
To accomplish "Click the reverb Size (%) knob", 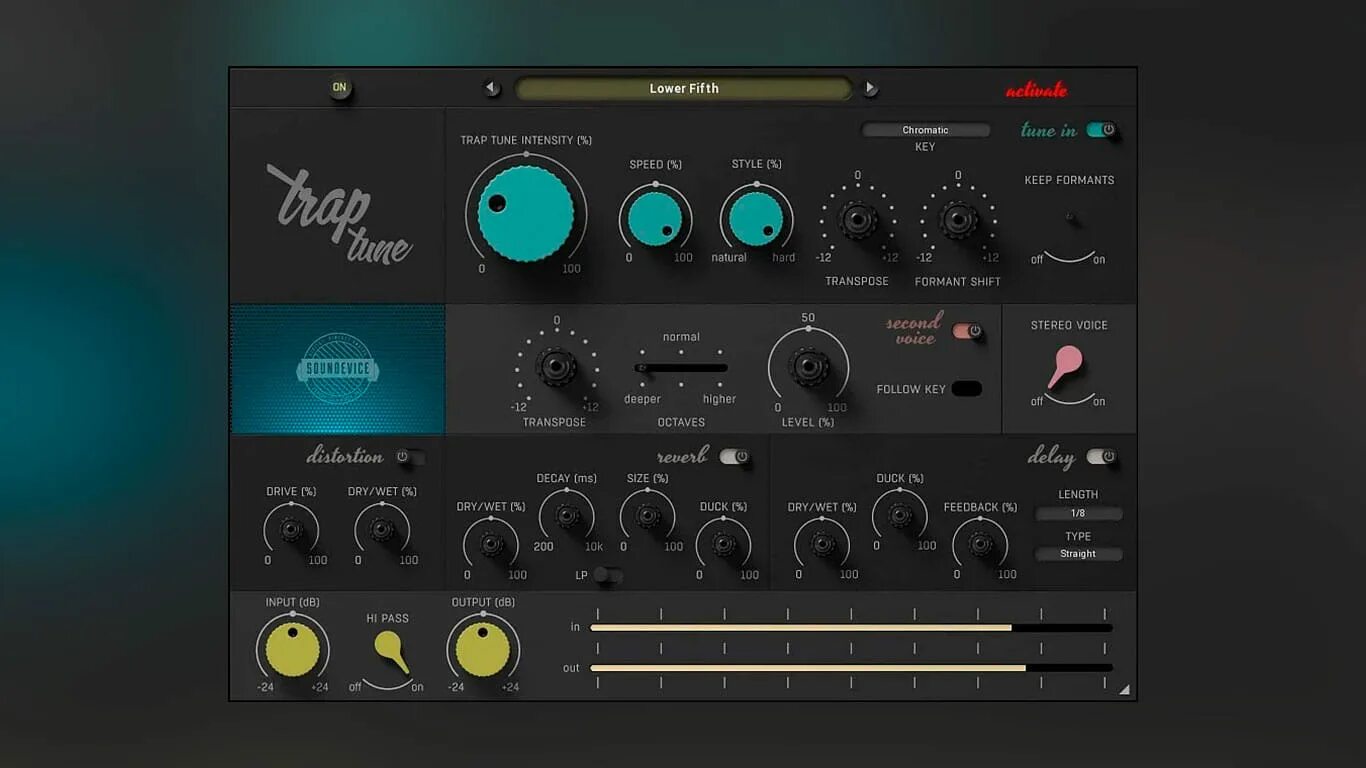I will tap(648, 516).
